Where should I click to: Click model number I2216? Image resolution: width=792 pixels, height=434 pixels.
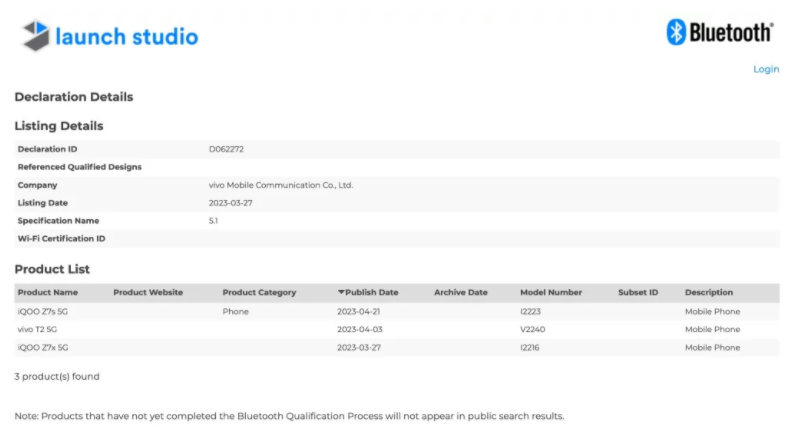[x=529, y=348]
